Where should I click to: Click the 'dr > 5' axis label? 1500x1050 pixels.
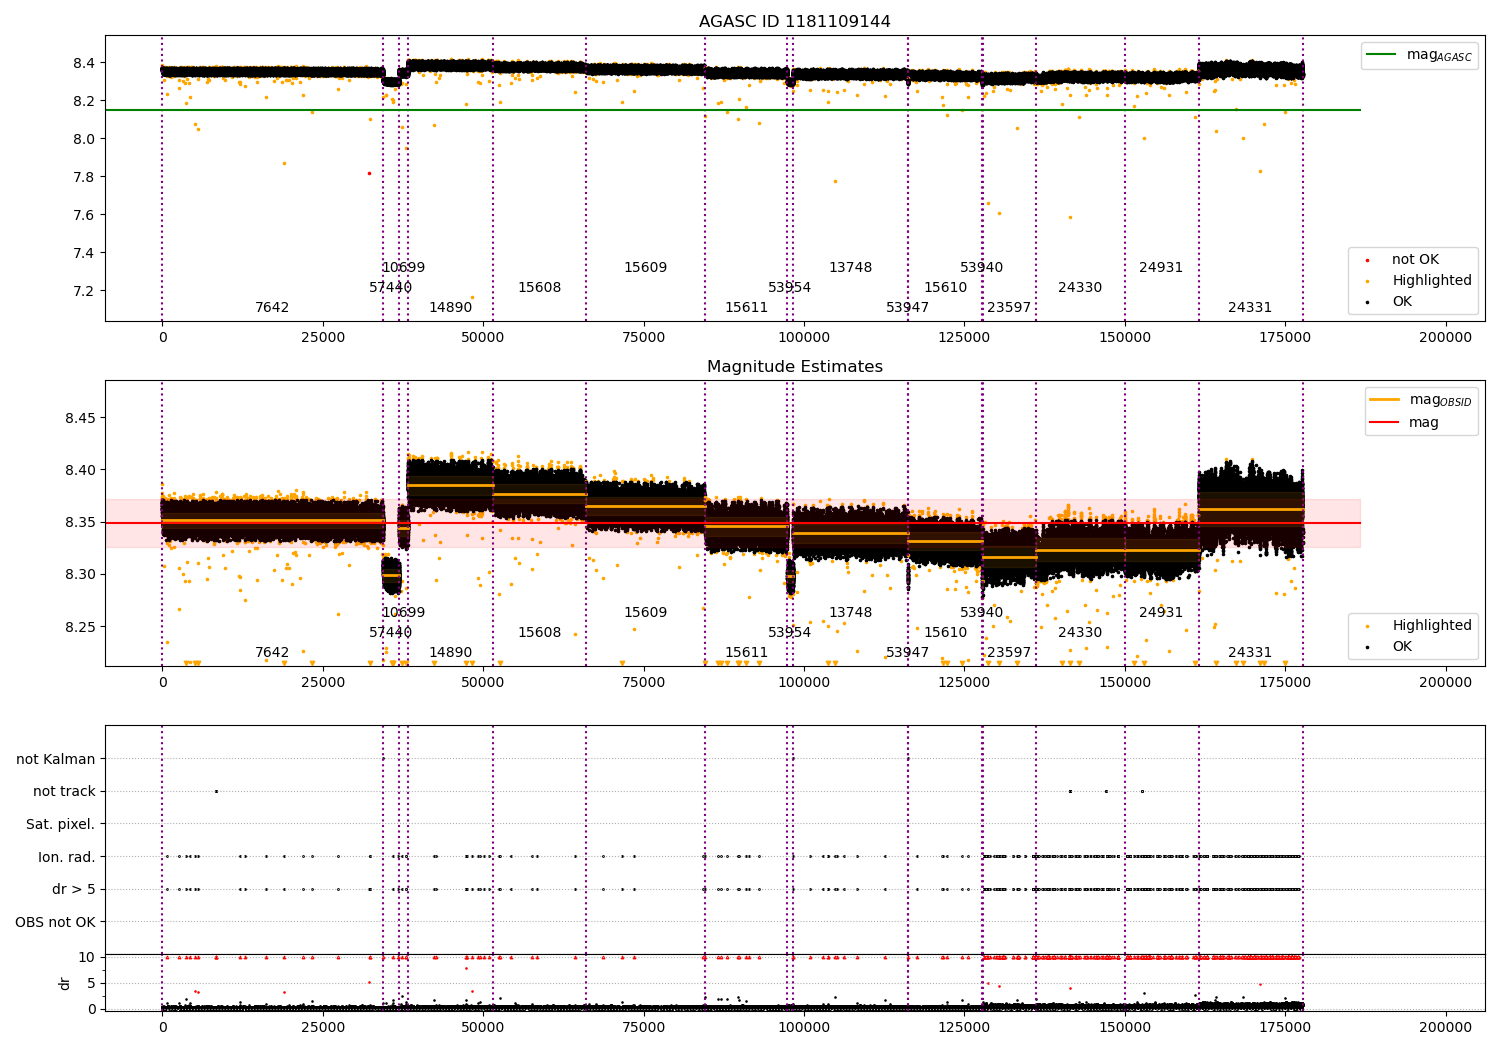click(74, 889)
